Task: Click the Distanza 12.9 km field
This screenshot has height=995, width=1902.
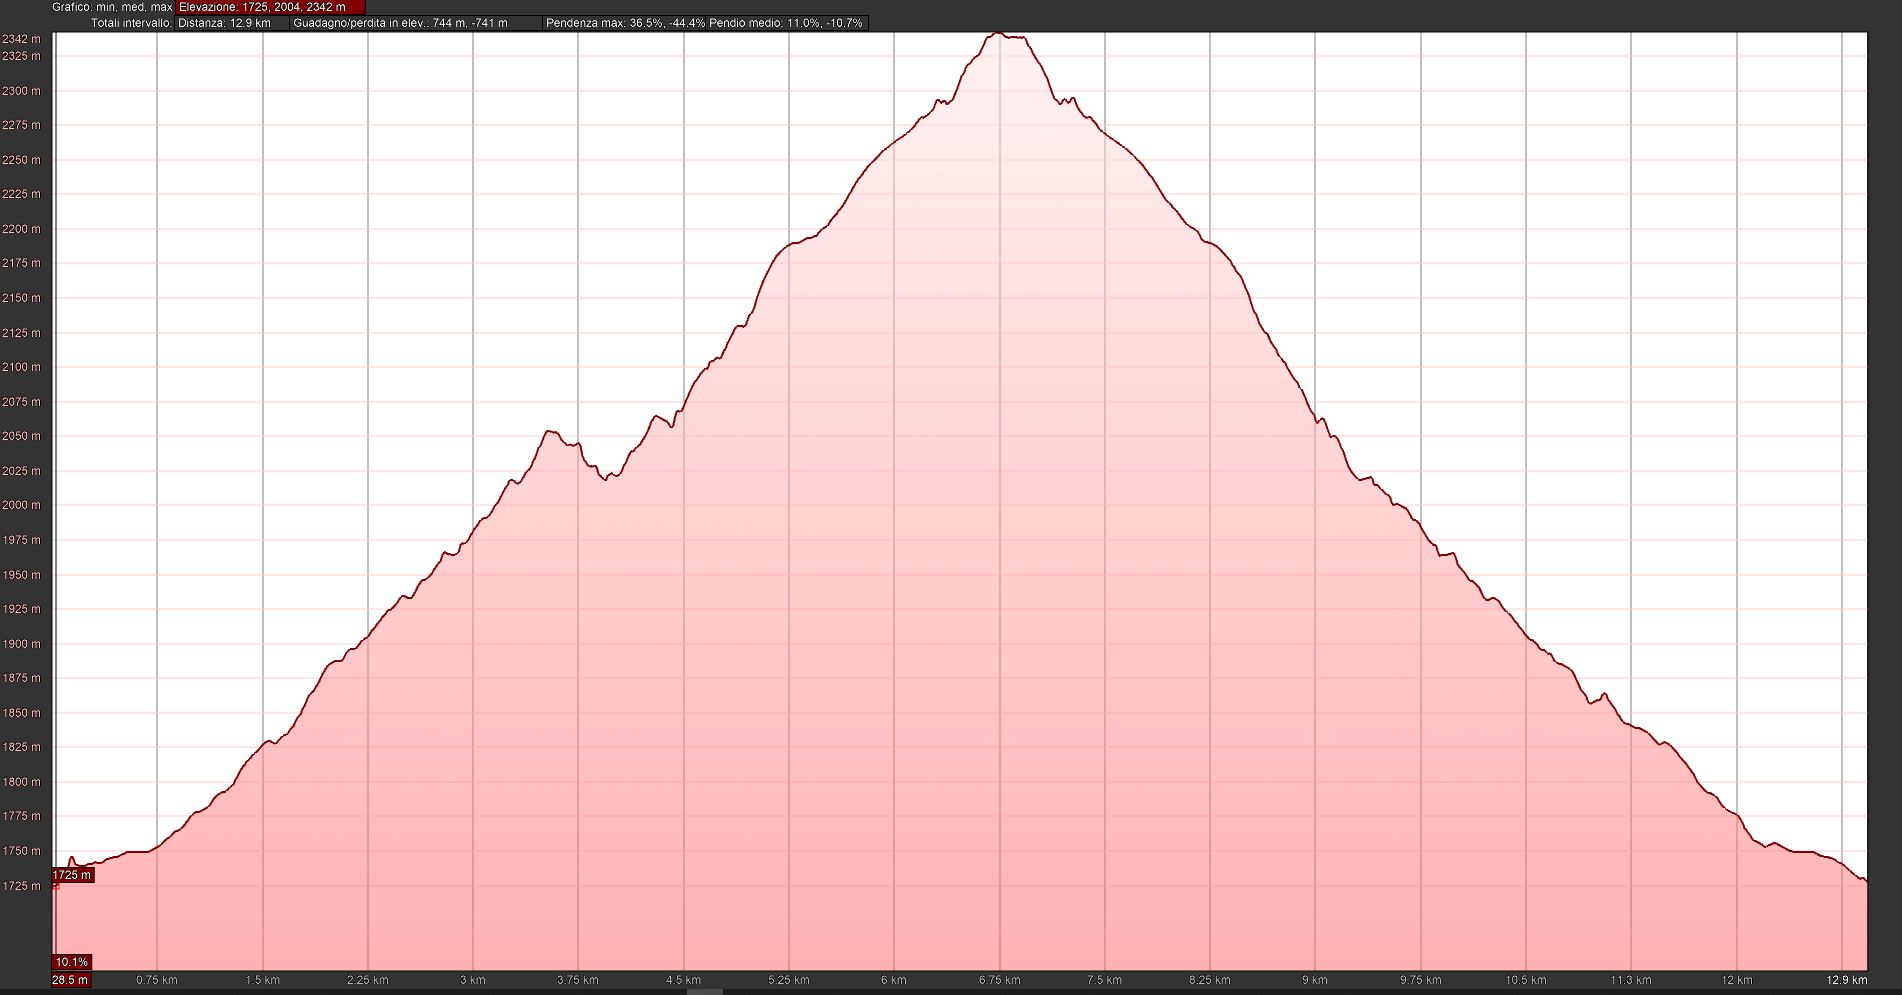Action: coord(225,23)
